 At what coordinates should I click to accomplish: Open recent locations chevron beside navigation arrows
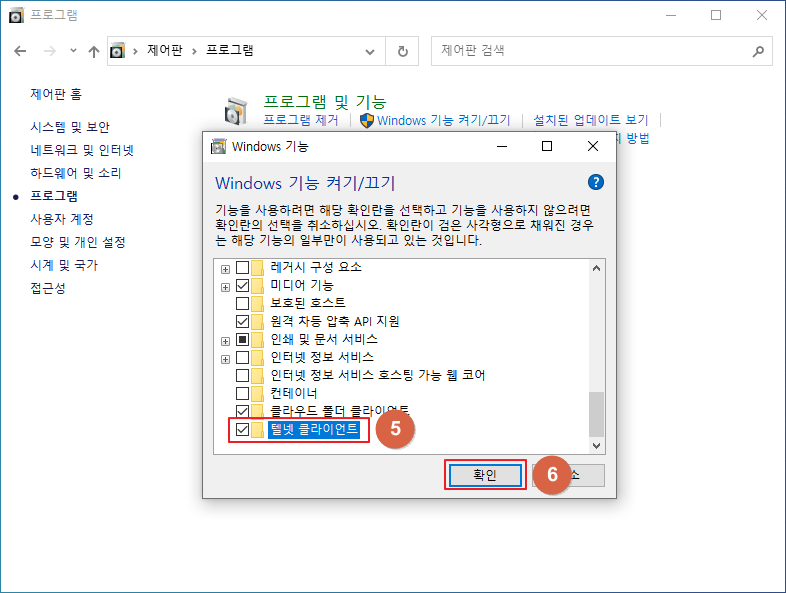pos(73,51)
